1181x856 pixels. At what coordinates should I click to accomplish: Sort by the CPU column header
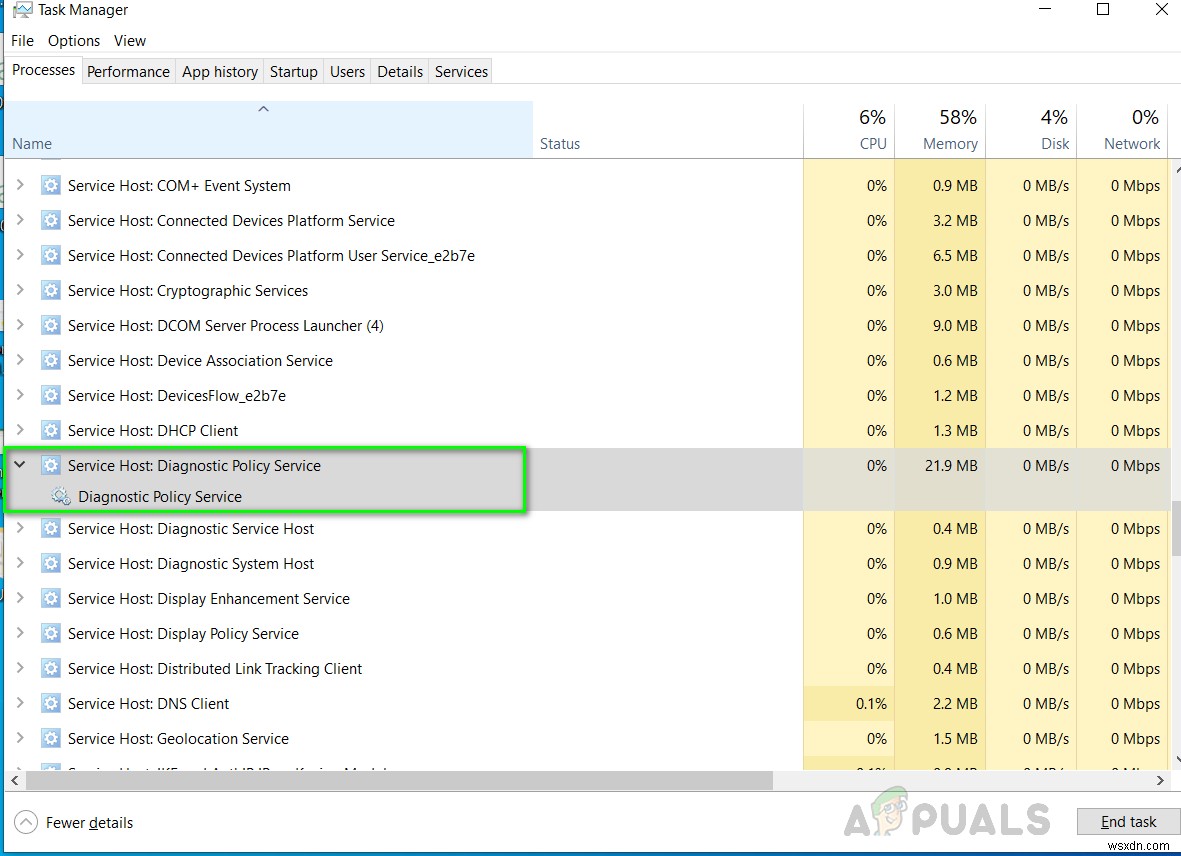849,129
